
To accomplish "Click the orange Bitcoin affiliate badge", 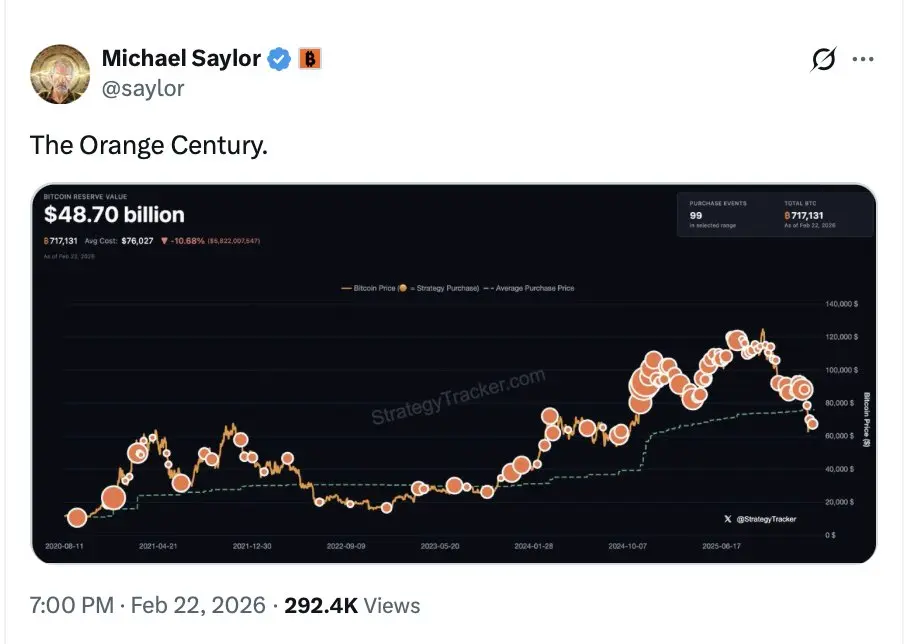I will pyautogui.click(x=310, y=59).
